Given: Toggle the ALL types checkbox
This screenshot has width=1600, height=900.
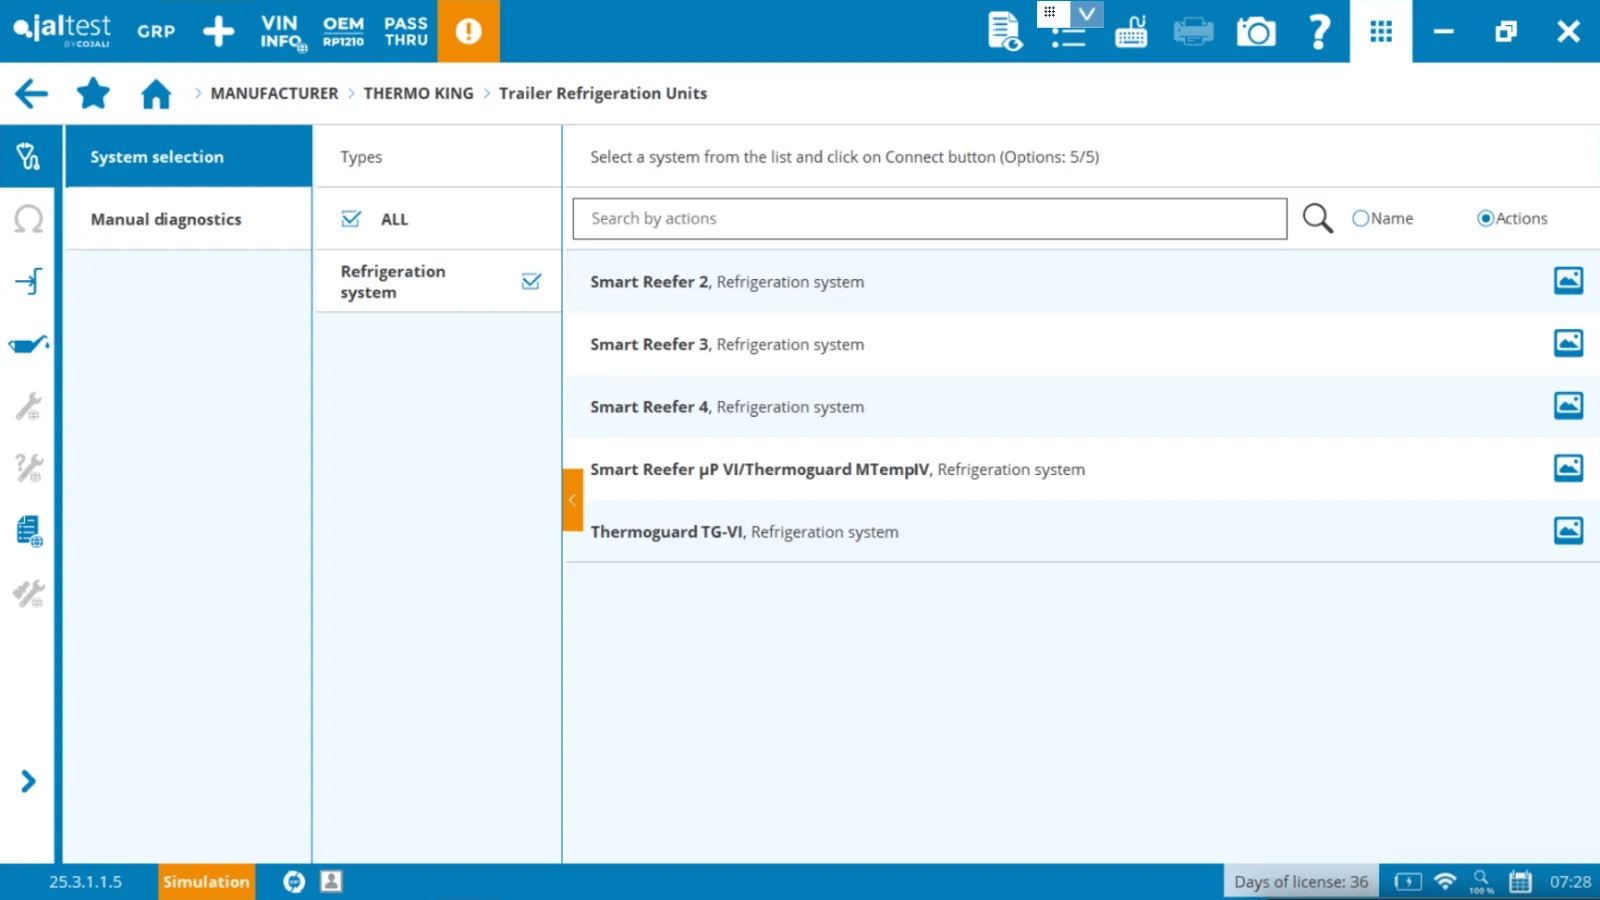Looking at the screenshot, I should pos(351,219).
